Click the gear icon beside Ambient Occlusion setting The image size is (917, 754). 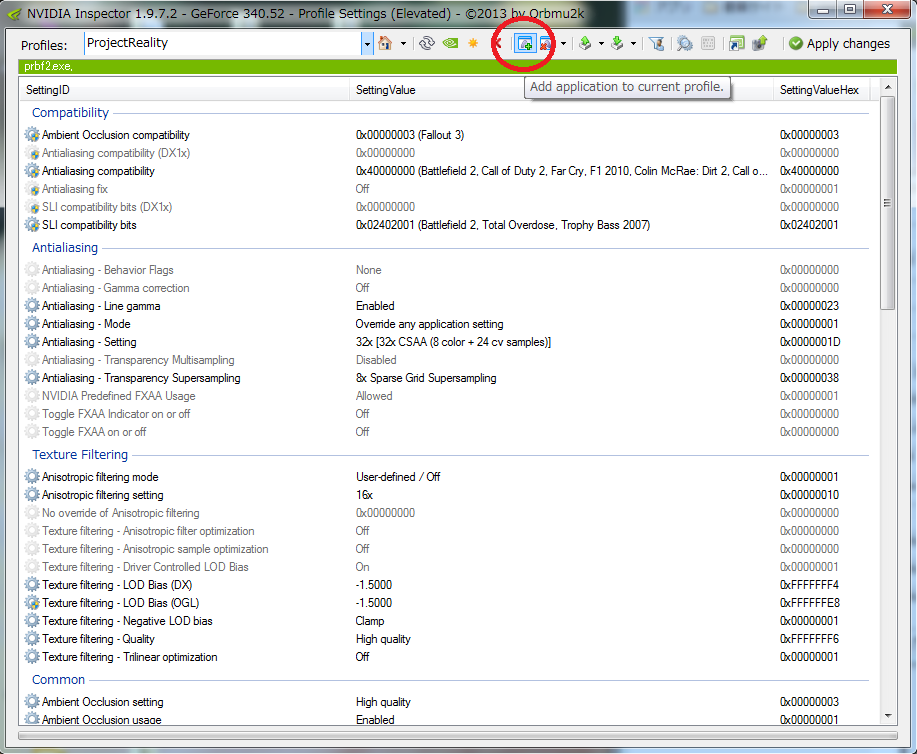32,702
